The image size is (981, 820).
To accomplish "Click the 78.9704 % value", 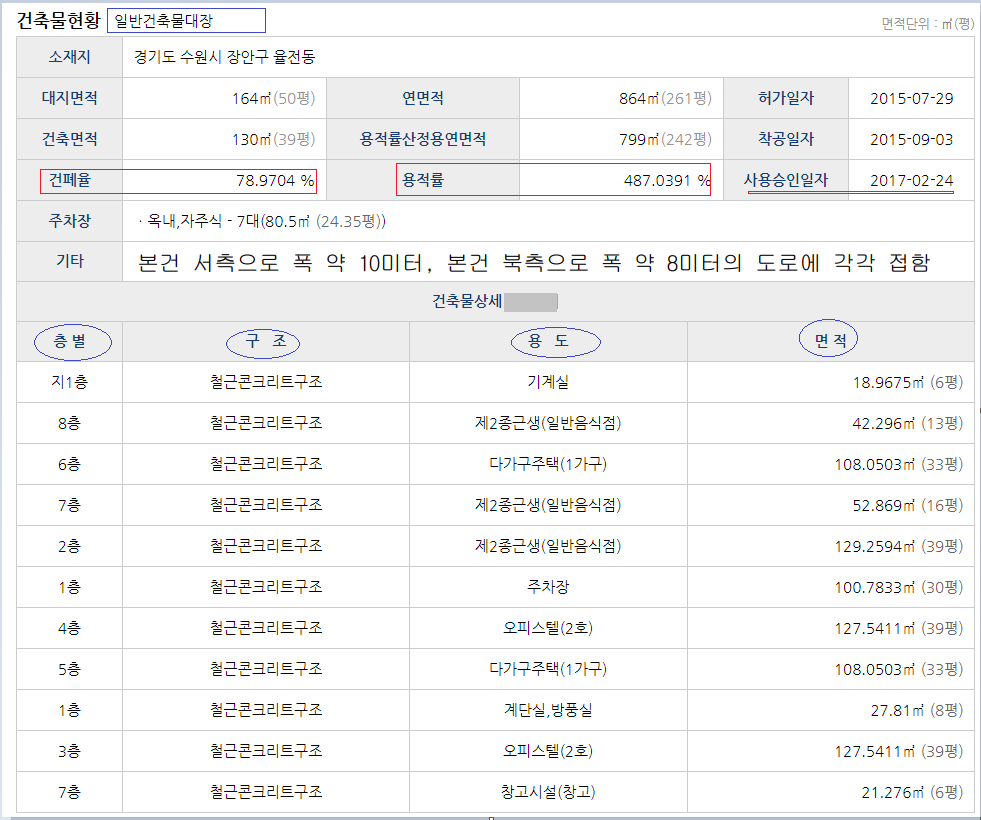I will (275, 180).
